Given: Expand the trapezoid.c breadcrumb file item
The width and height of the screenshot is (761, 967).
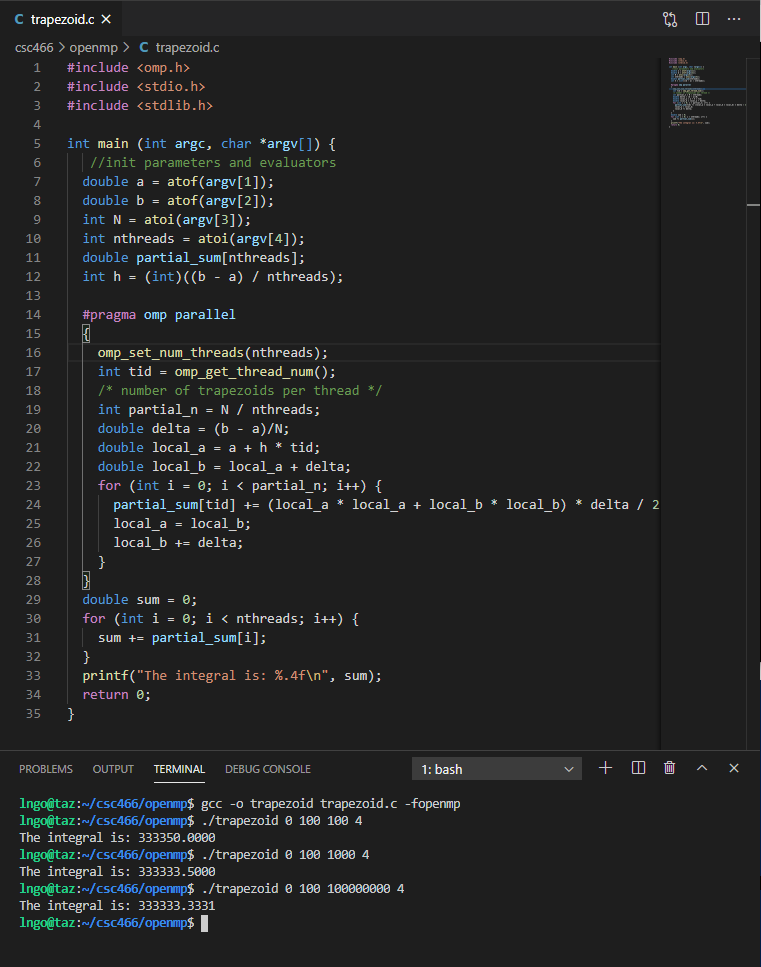Looking at the screenshot, I should point(187,47).
